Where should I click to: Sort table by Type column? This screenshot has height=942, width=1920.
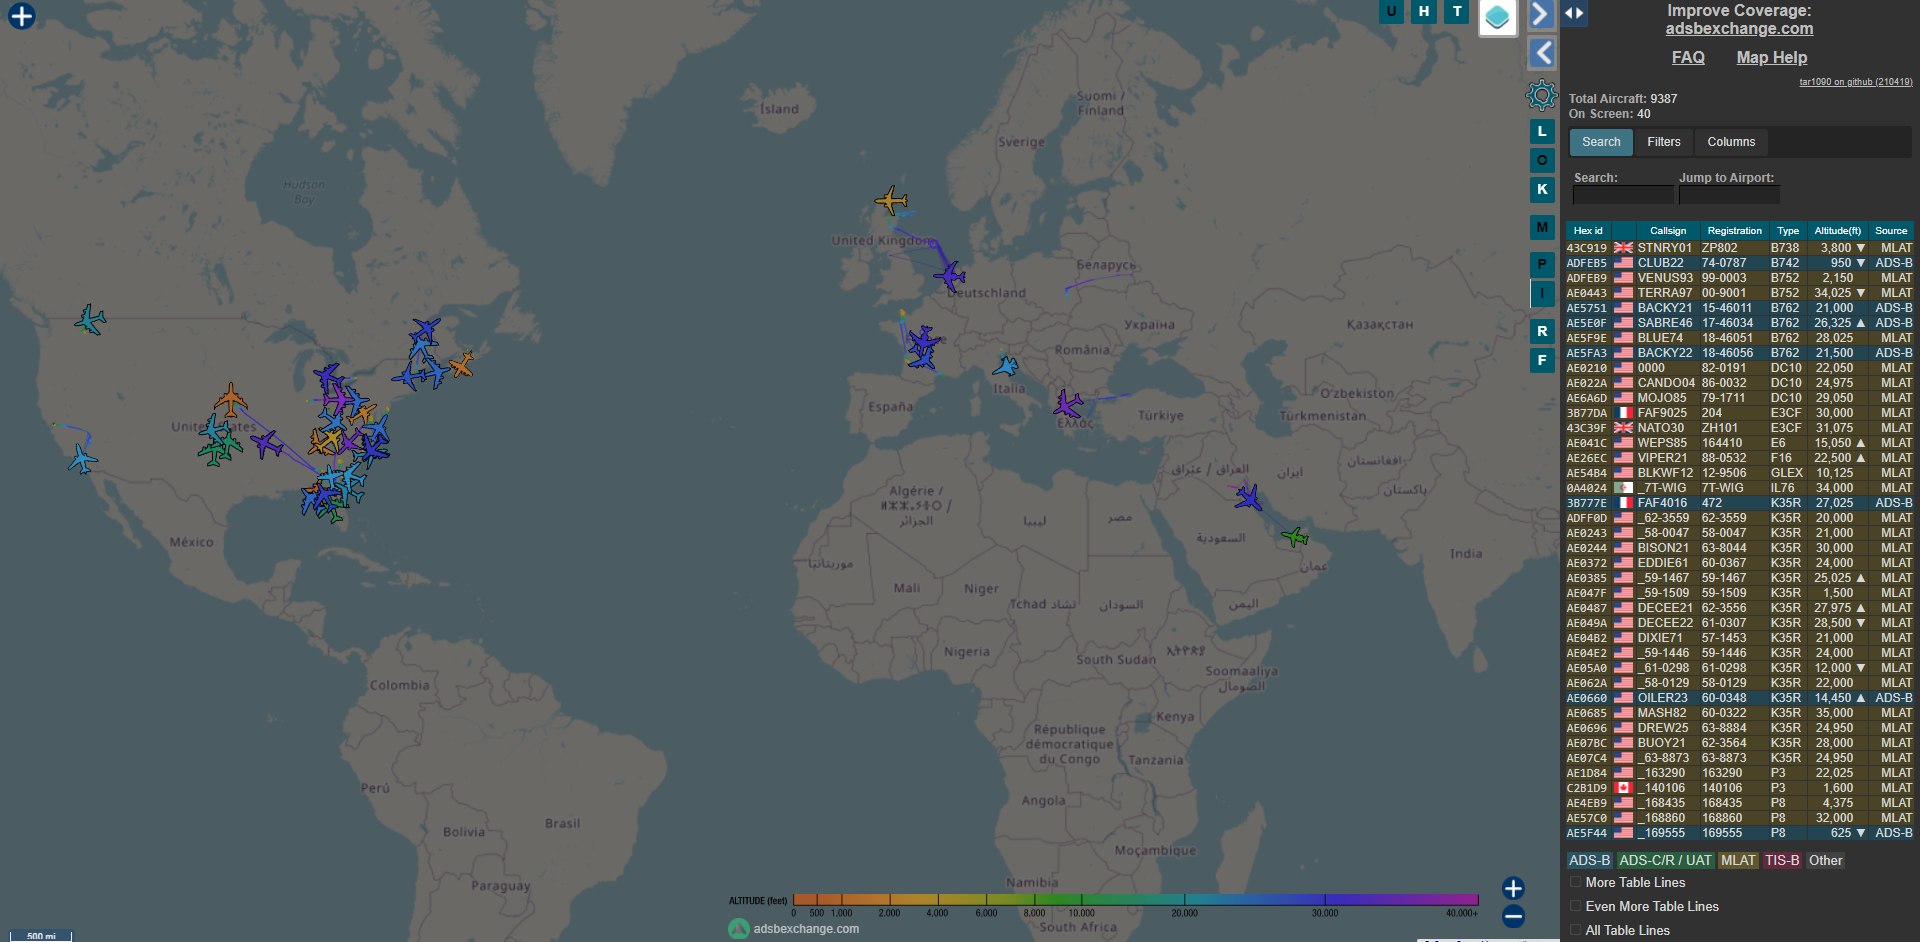click(x=1788, y=231)
